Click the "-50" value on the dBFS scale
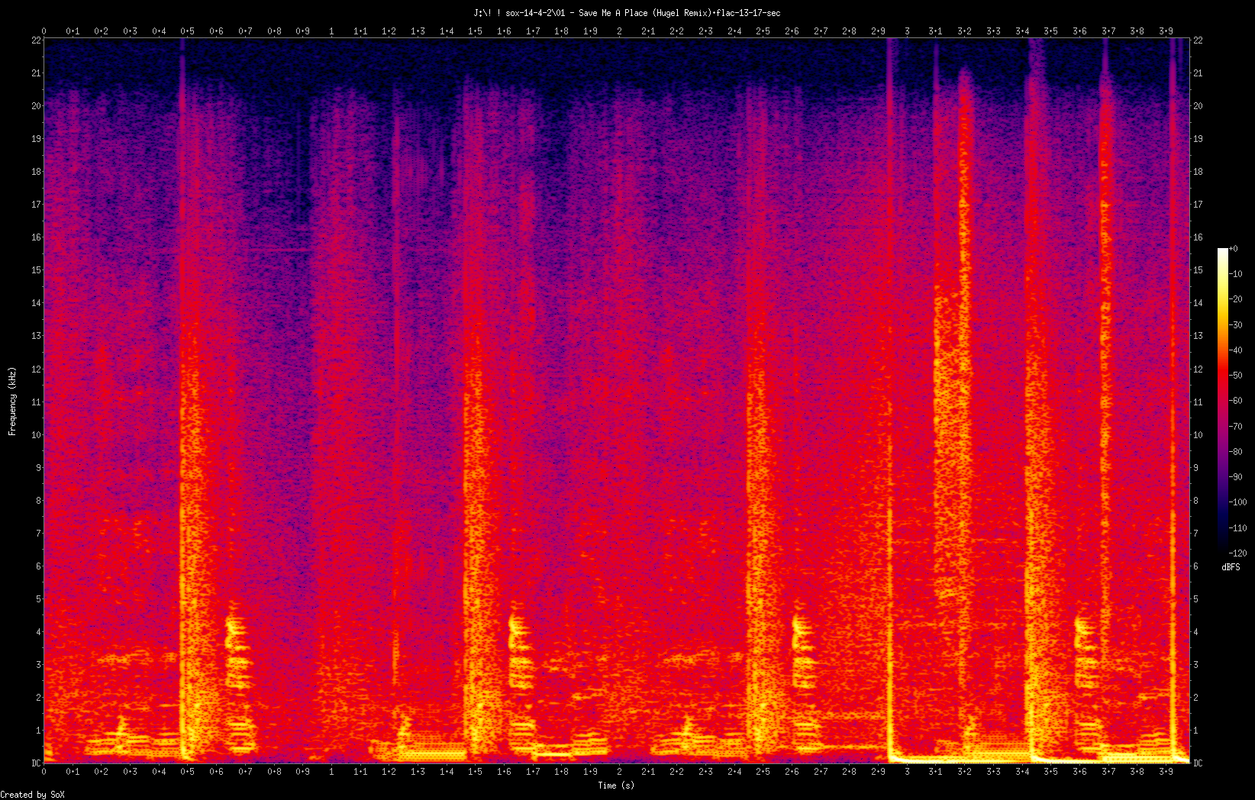This screenshot has height=800, width=1255. (1236, 374)
